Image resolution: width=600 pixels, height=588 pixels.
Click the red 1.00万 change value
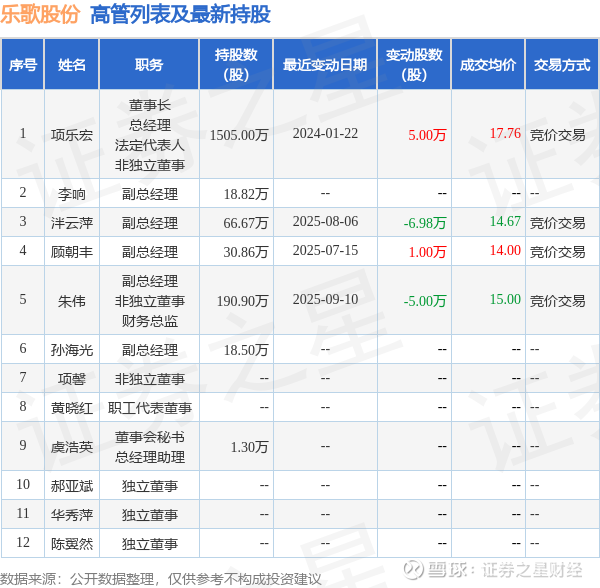pyautogui.click(x=427, y=252)
